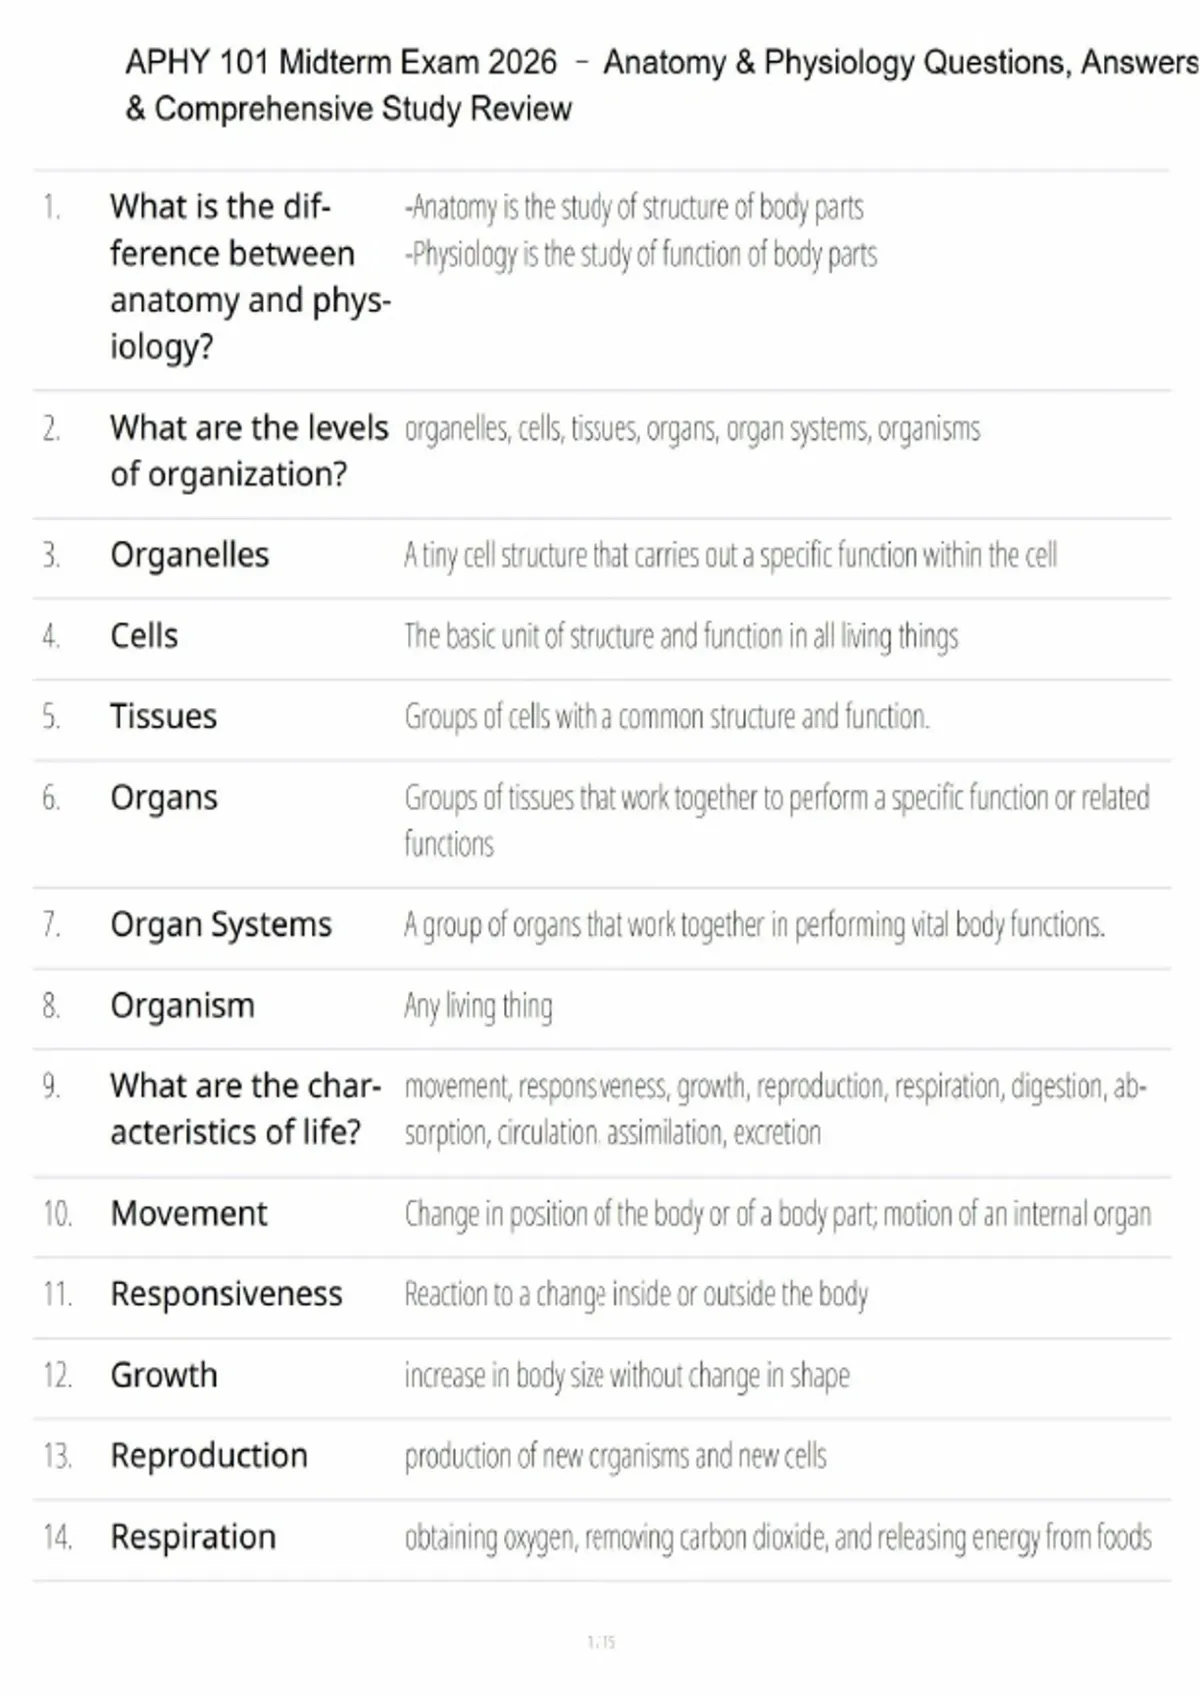Click 'increase in body size' definition text
The width and height of the screenshot is (1200, 1700).
point(627,1375)
